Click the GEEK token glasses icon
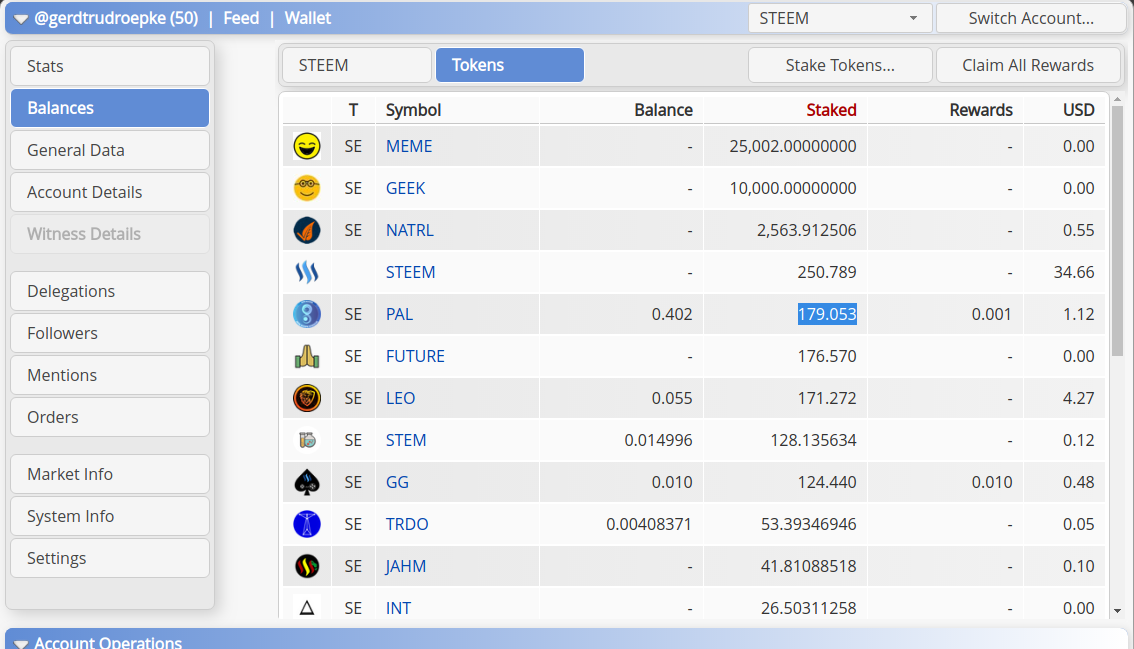The image size is (1134, 649). point(307,188)
